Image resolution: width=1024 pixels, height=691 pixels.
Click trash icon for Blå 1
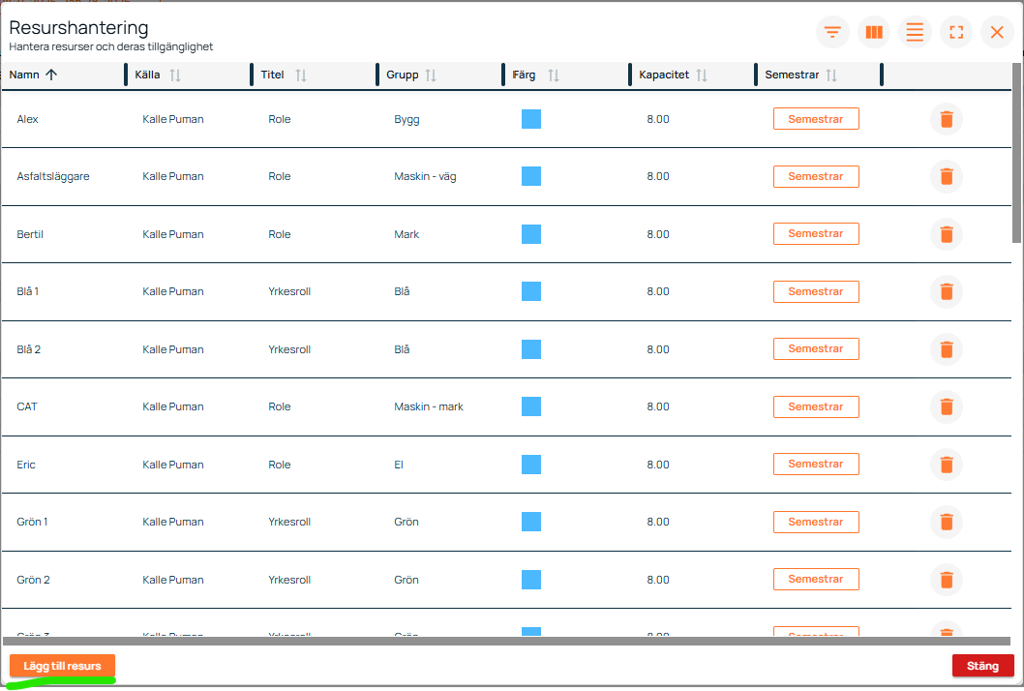(x=946, y=292)
